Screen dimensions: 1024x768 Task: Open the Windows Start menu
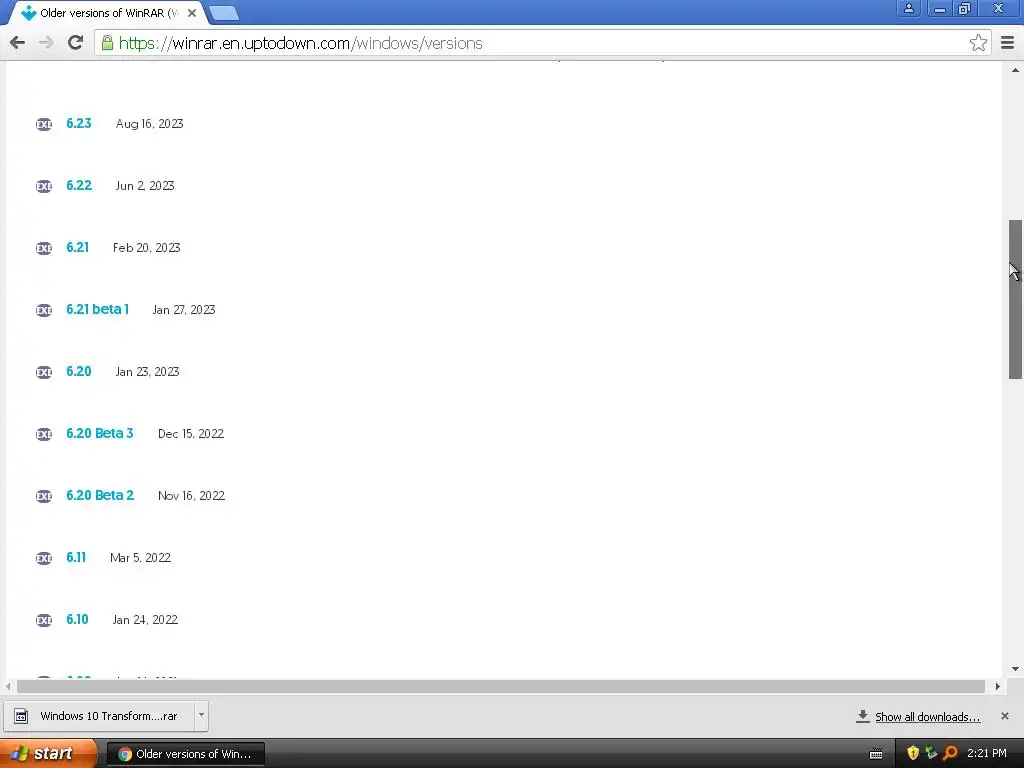pyautogui.click(x=48, y=753)
